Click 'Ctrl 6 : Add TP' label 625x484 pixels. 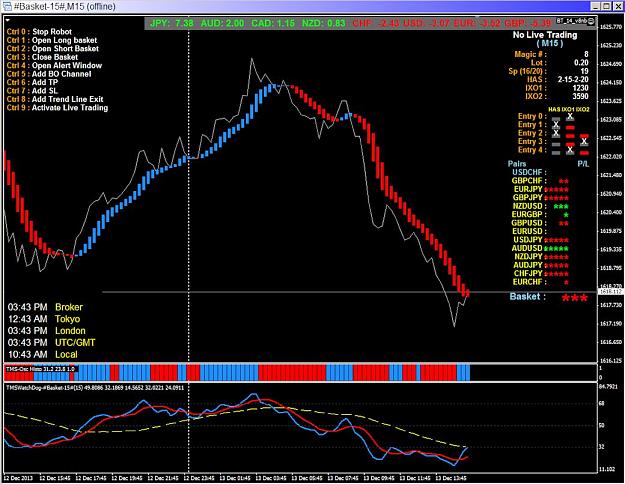(32, 82)
